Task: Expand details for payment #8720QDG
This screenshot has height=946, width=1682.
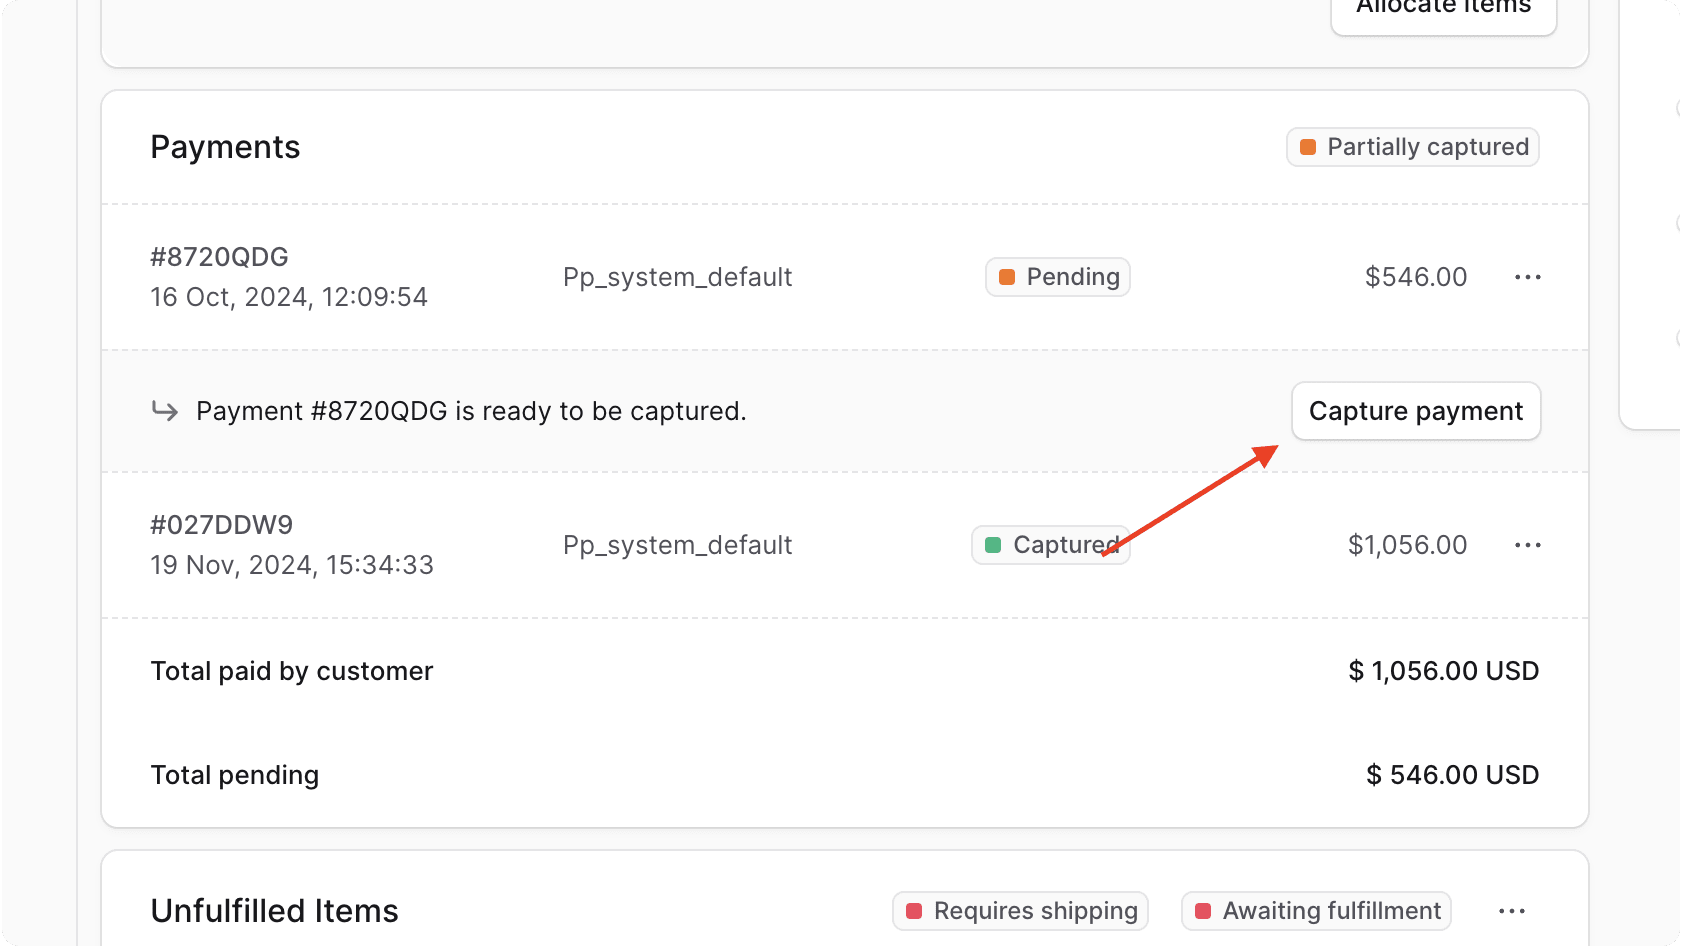Action: [219, 257]
